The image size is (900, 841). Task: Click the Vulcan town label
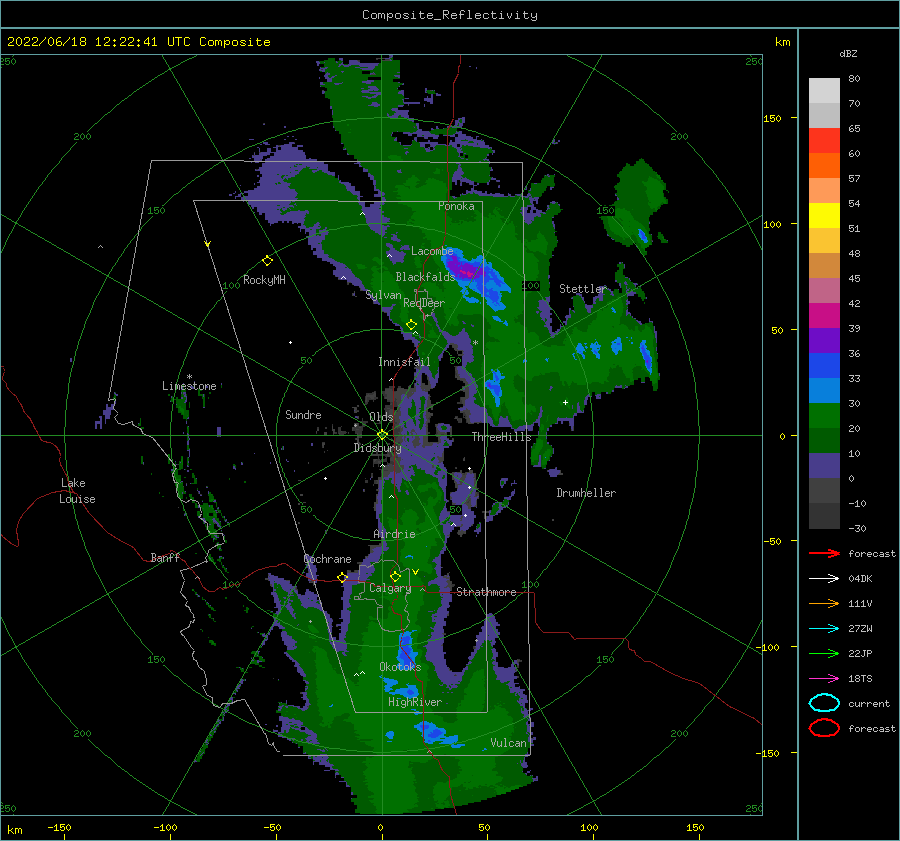pyautogui.click(x=508, y=743)
